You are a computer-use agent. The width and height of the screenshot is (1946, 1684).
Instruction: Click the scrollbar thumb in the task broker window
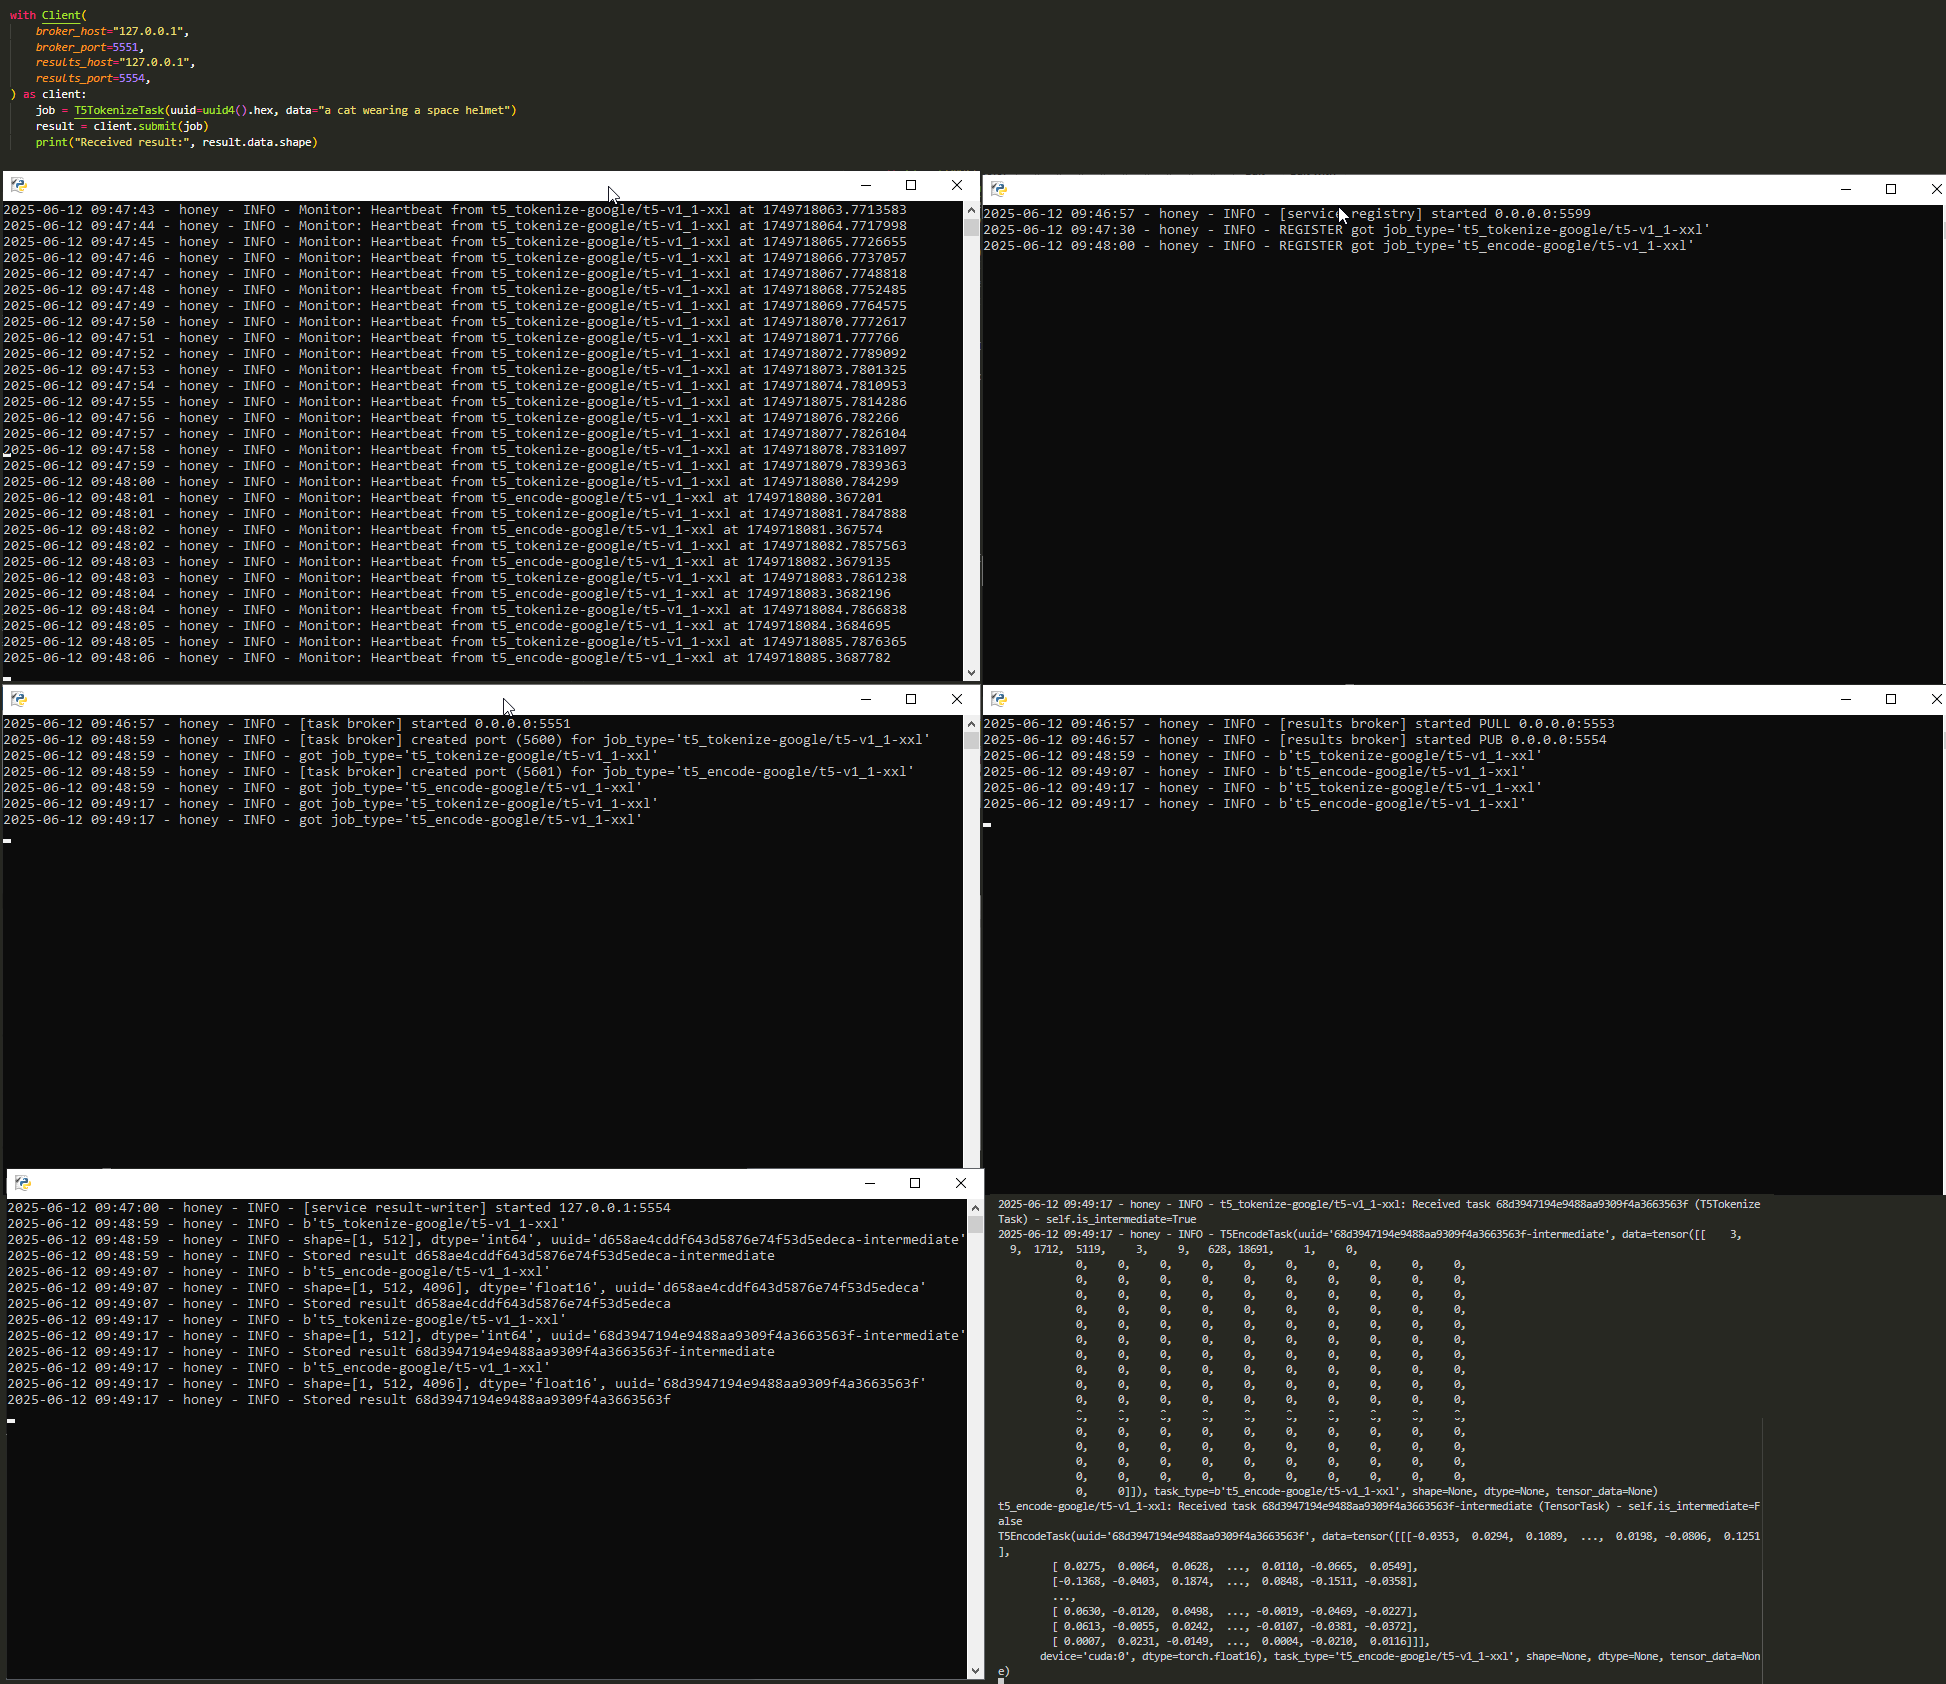click(971, 741)
